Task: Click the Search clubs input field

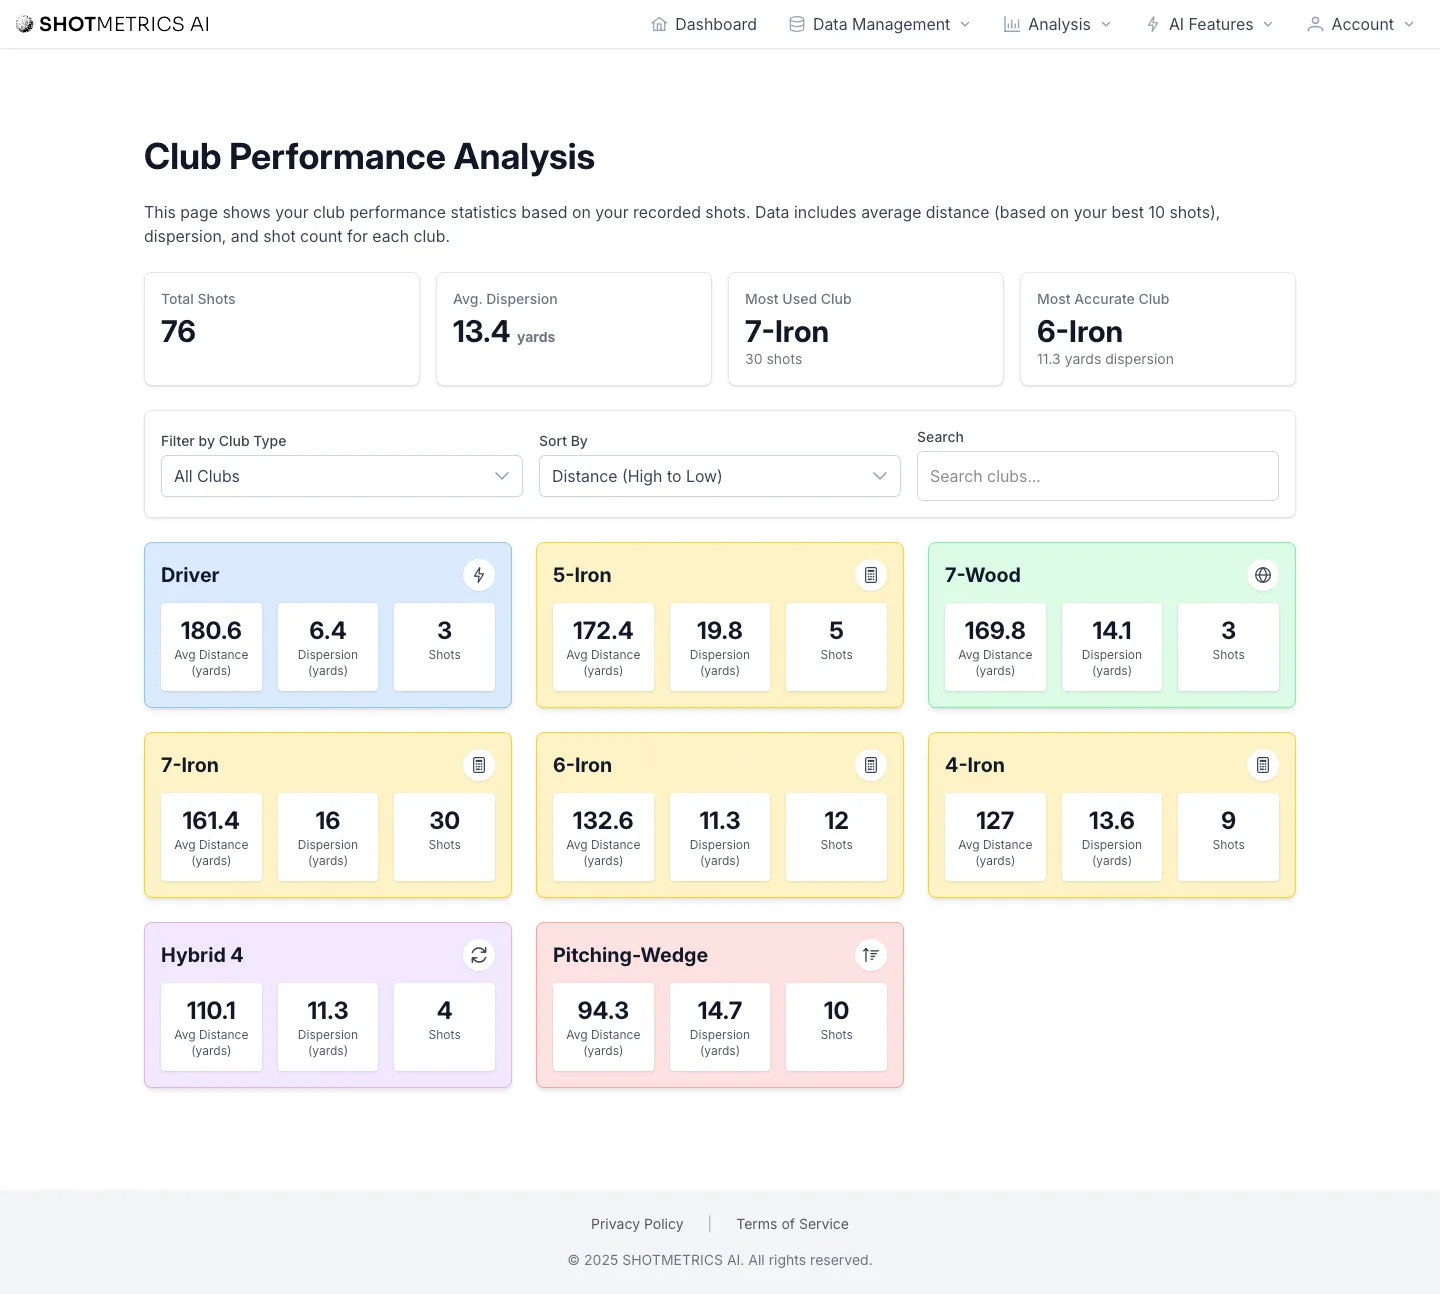Action: (1097, 476)
